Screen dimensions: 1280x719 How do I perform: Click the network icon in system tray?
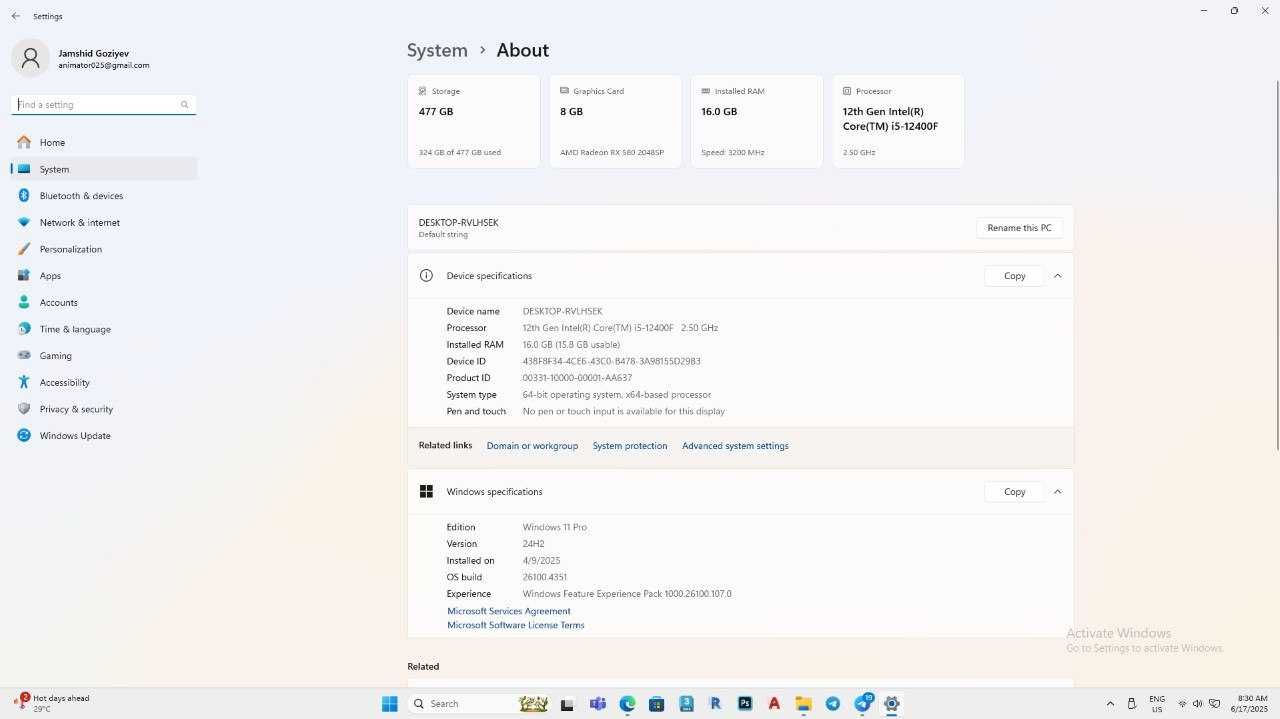pyautogui.click(x=1182, y=704)
